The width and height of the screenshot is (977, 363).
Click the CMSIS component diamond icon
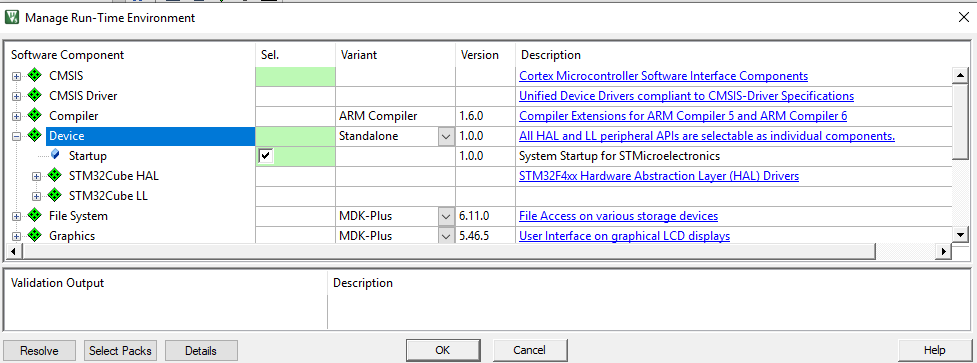pyautogui.click(x=35, y=76)
